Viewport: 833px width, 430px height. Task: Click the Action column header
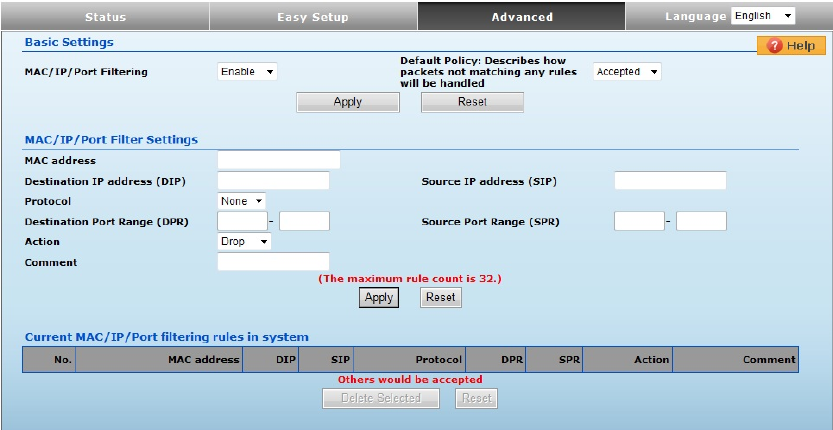click(627, 359)
